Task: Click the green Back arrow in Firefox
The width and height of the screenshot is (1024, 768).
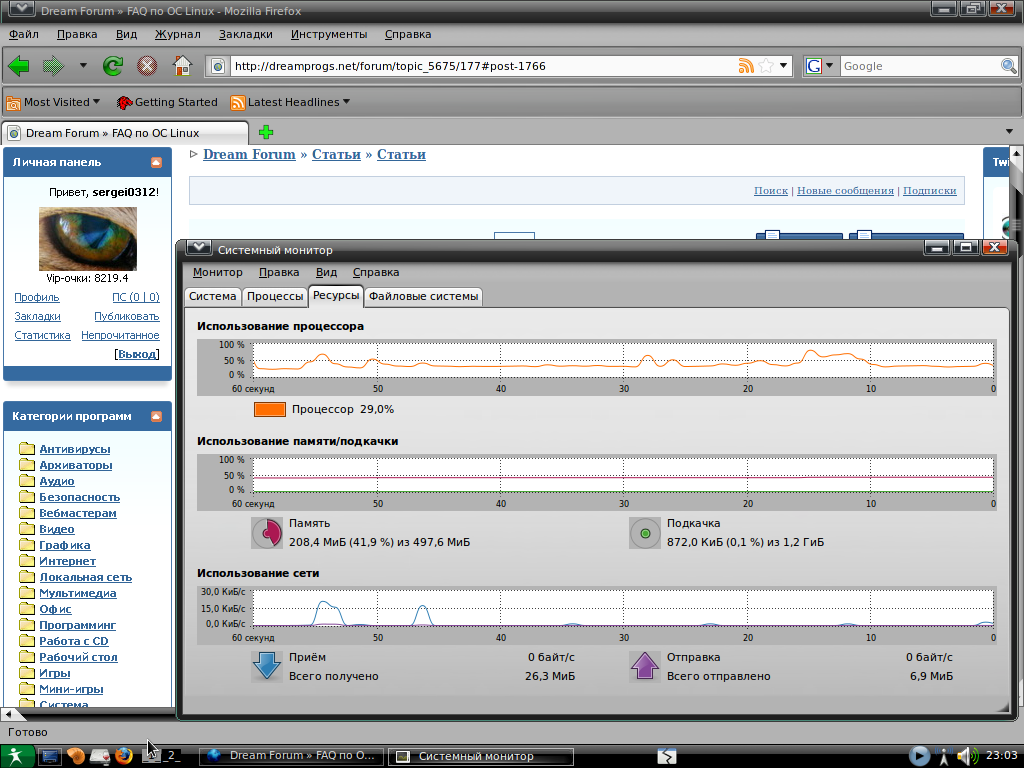Action: pos(19,66)
